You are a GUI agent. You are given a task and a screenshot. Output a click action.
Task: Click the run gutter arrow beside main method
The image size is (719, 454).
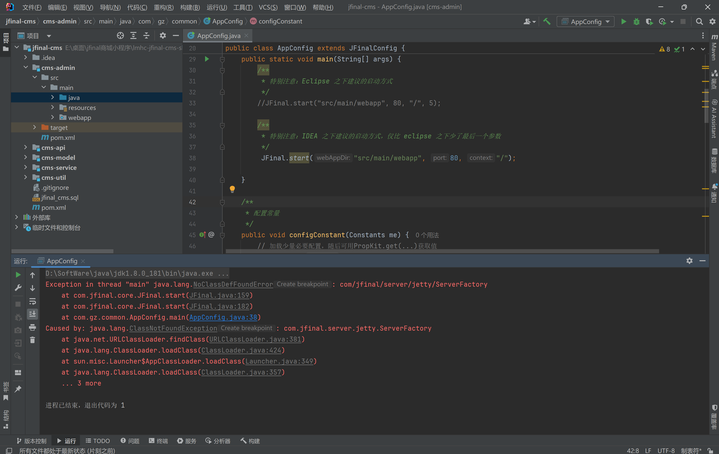pos(207,59)
